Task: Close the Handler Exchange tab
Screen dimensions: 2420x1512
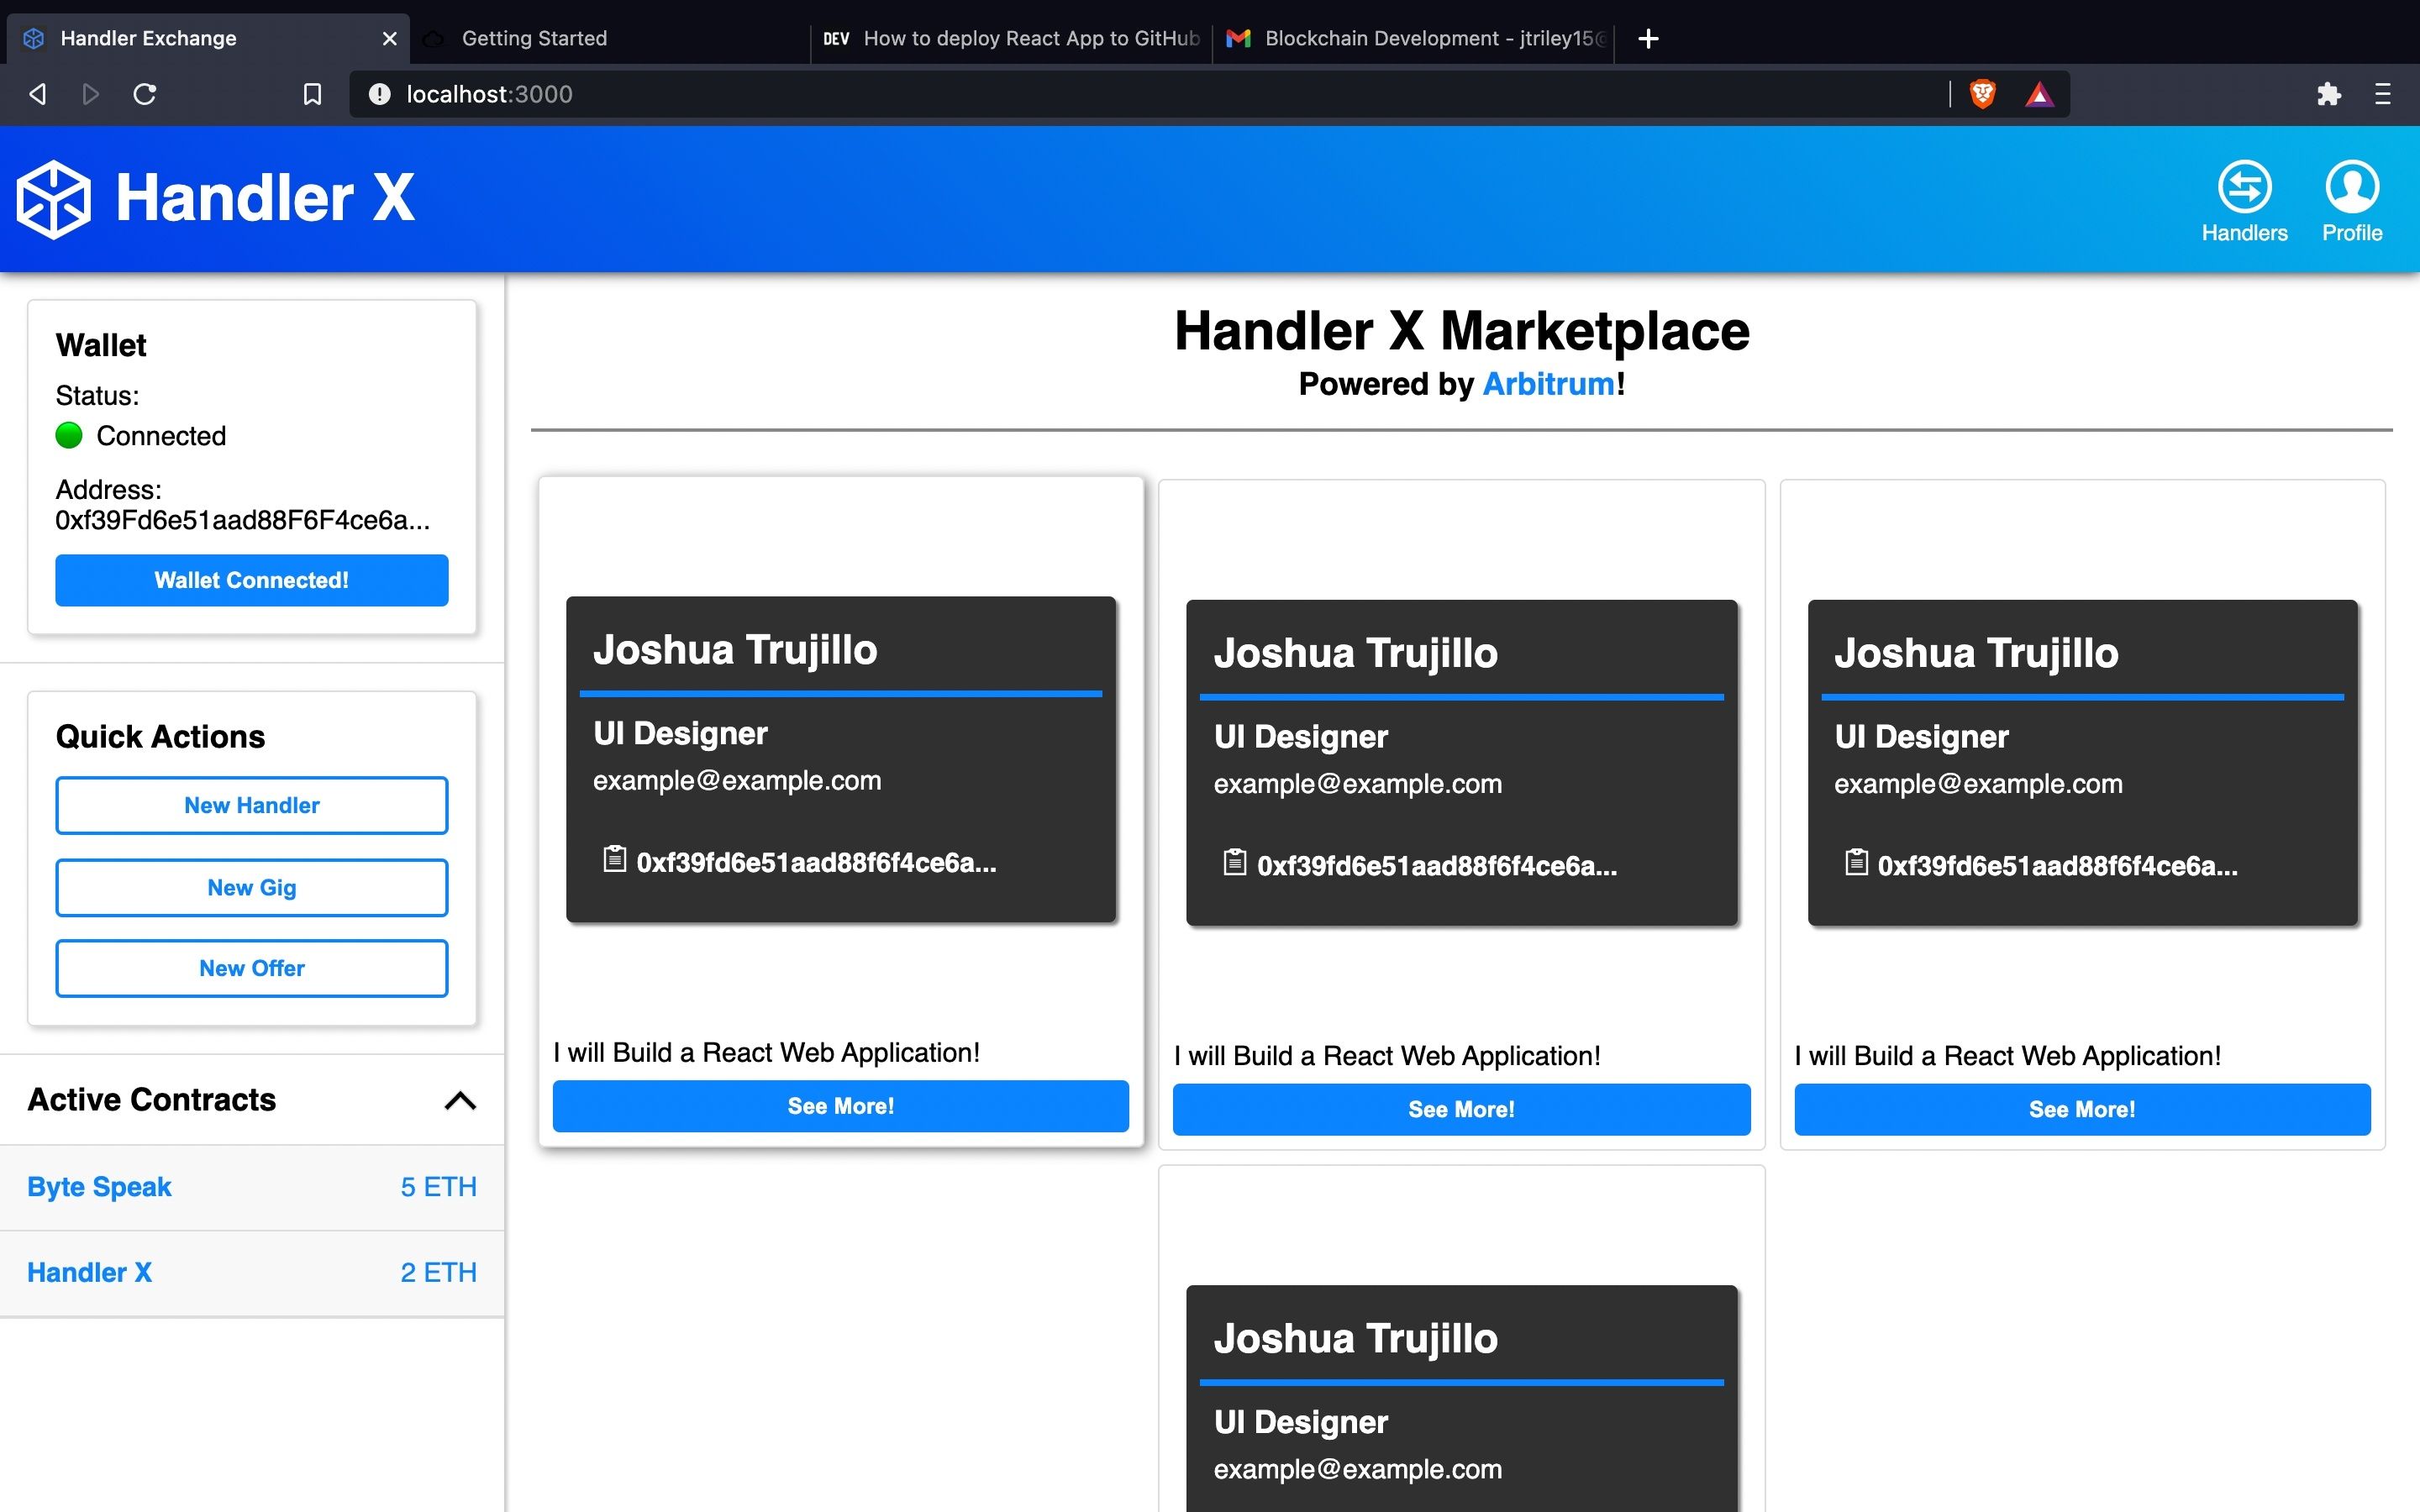Action: click(389, 38)
